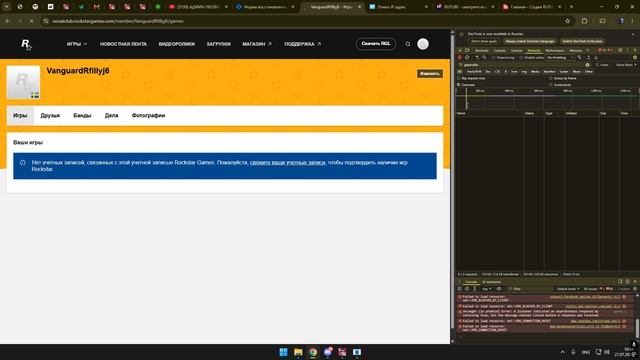Image resolution: width=640 pixels, height=360 pixels.
Task: Switch to the YouTube browser tab
Action: coord(198,7)
